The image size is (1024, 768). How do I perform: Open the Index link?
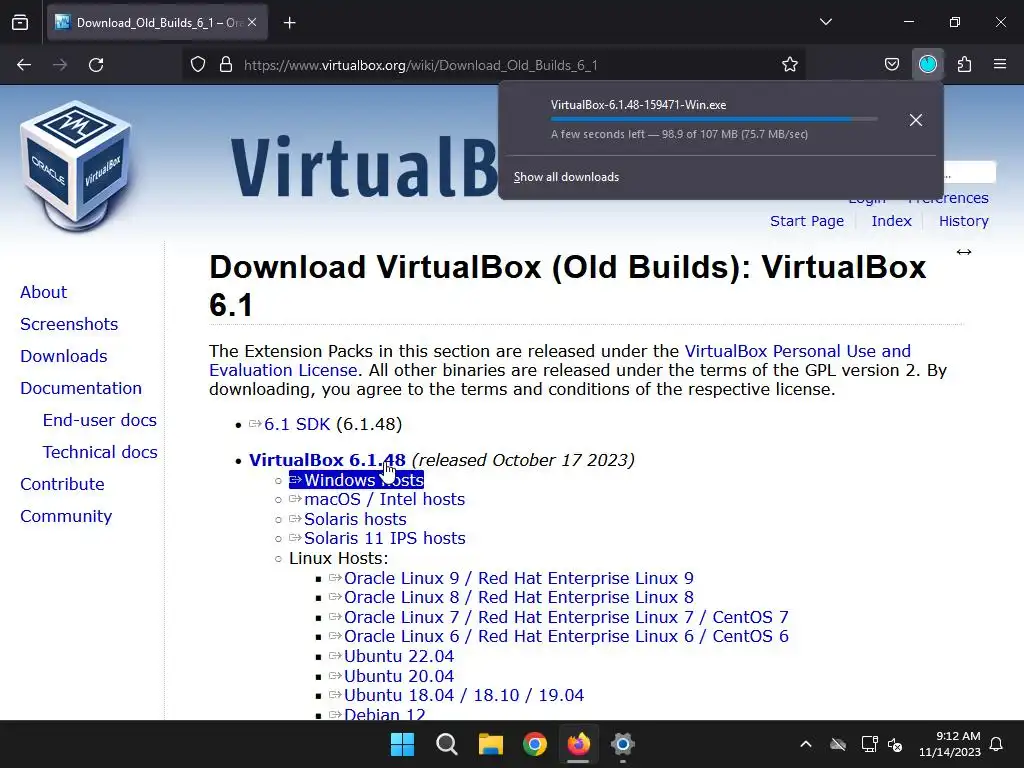coord(891,221)
